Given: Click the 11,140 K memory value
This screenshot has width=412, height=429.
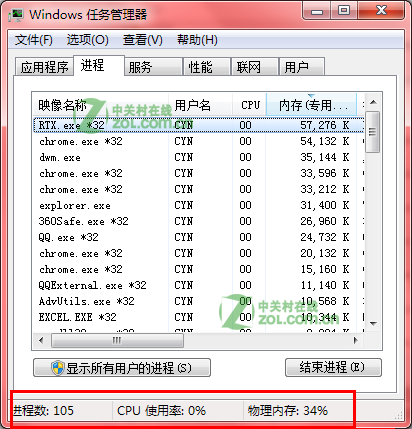Looking at the screenshot, I should (325, 285).
